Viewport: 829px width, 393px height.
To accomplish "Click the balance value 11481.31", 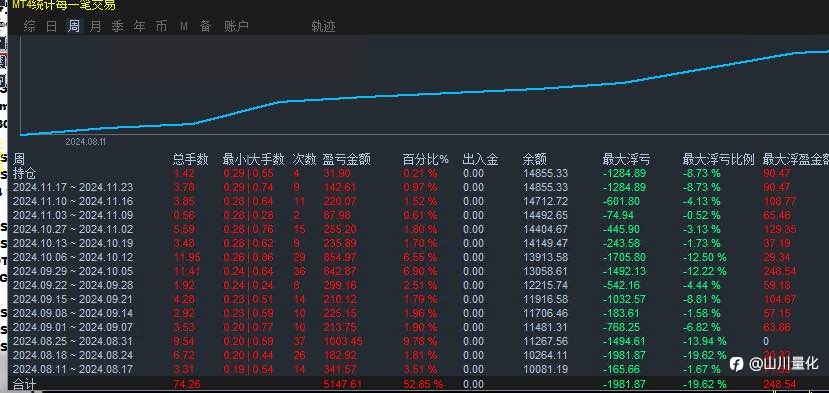I will pyautogui.click(x=545, y=327).
